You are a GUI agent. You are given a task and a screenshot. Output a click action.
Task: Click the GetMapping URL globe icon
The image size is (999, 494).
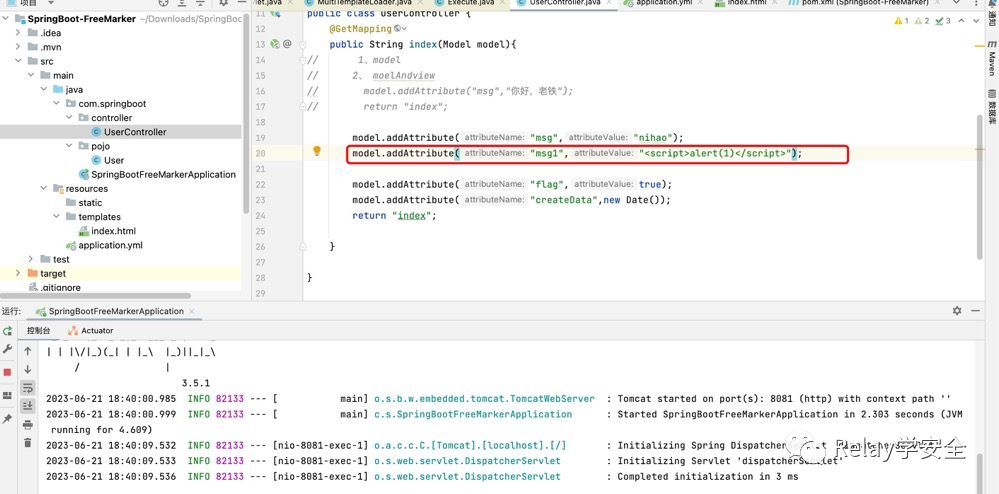click(x=400, y=29)
